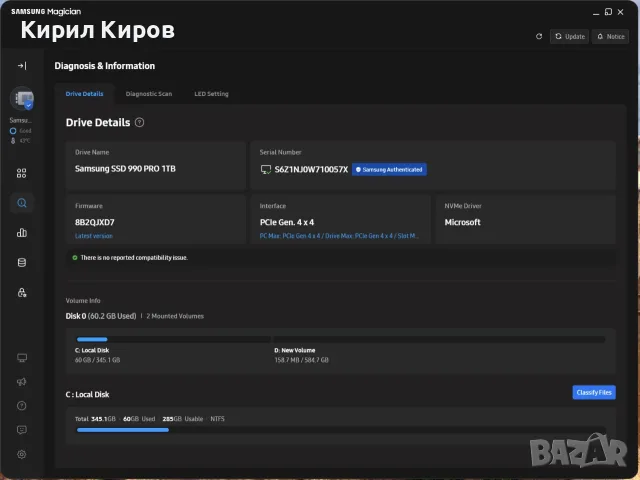
Task: Open the settings gear icon in the sidebar
Action: (x=22, y=454)
